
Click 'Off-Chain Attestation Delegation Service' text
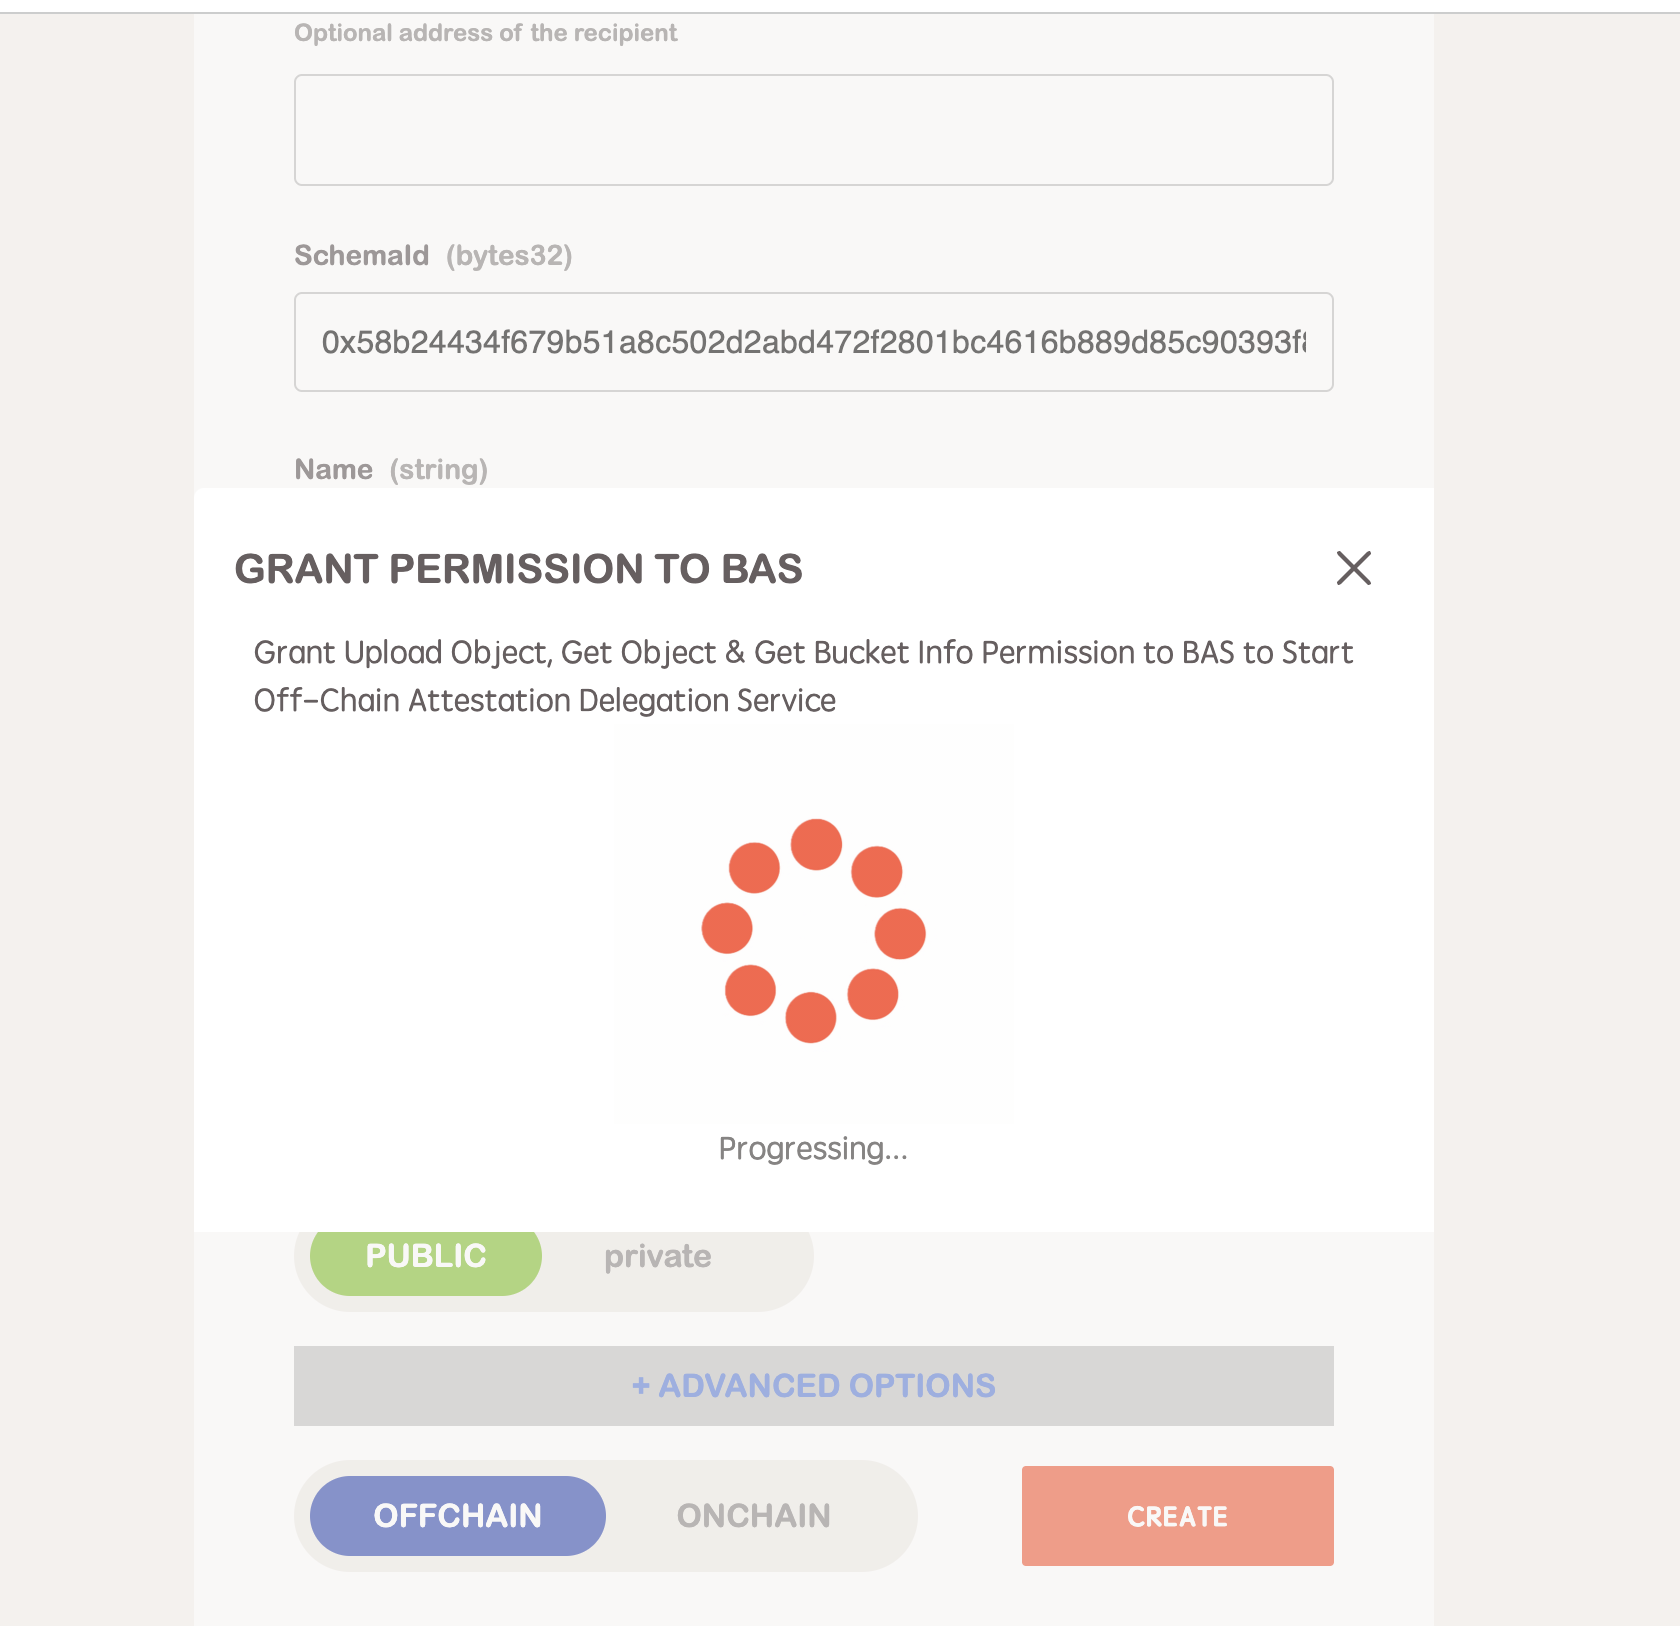544,701
